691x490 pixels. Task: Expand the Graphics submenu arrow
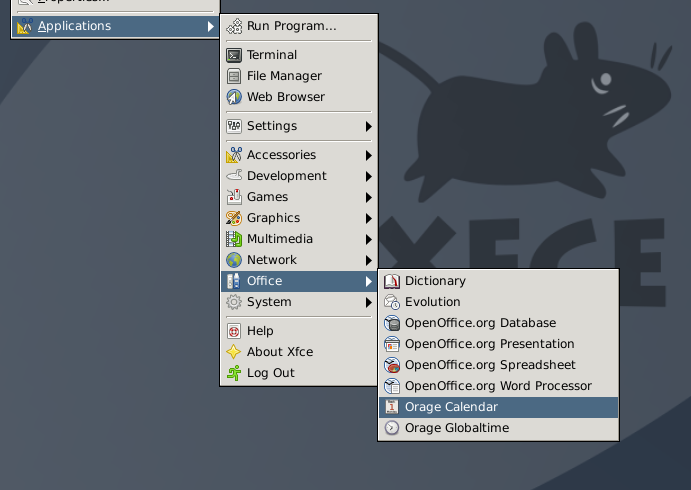369,219
